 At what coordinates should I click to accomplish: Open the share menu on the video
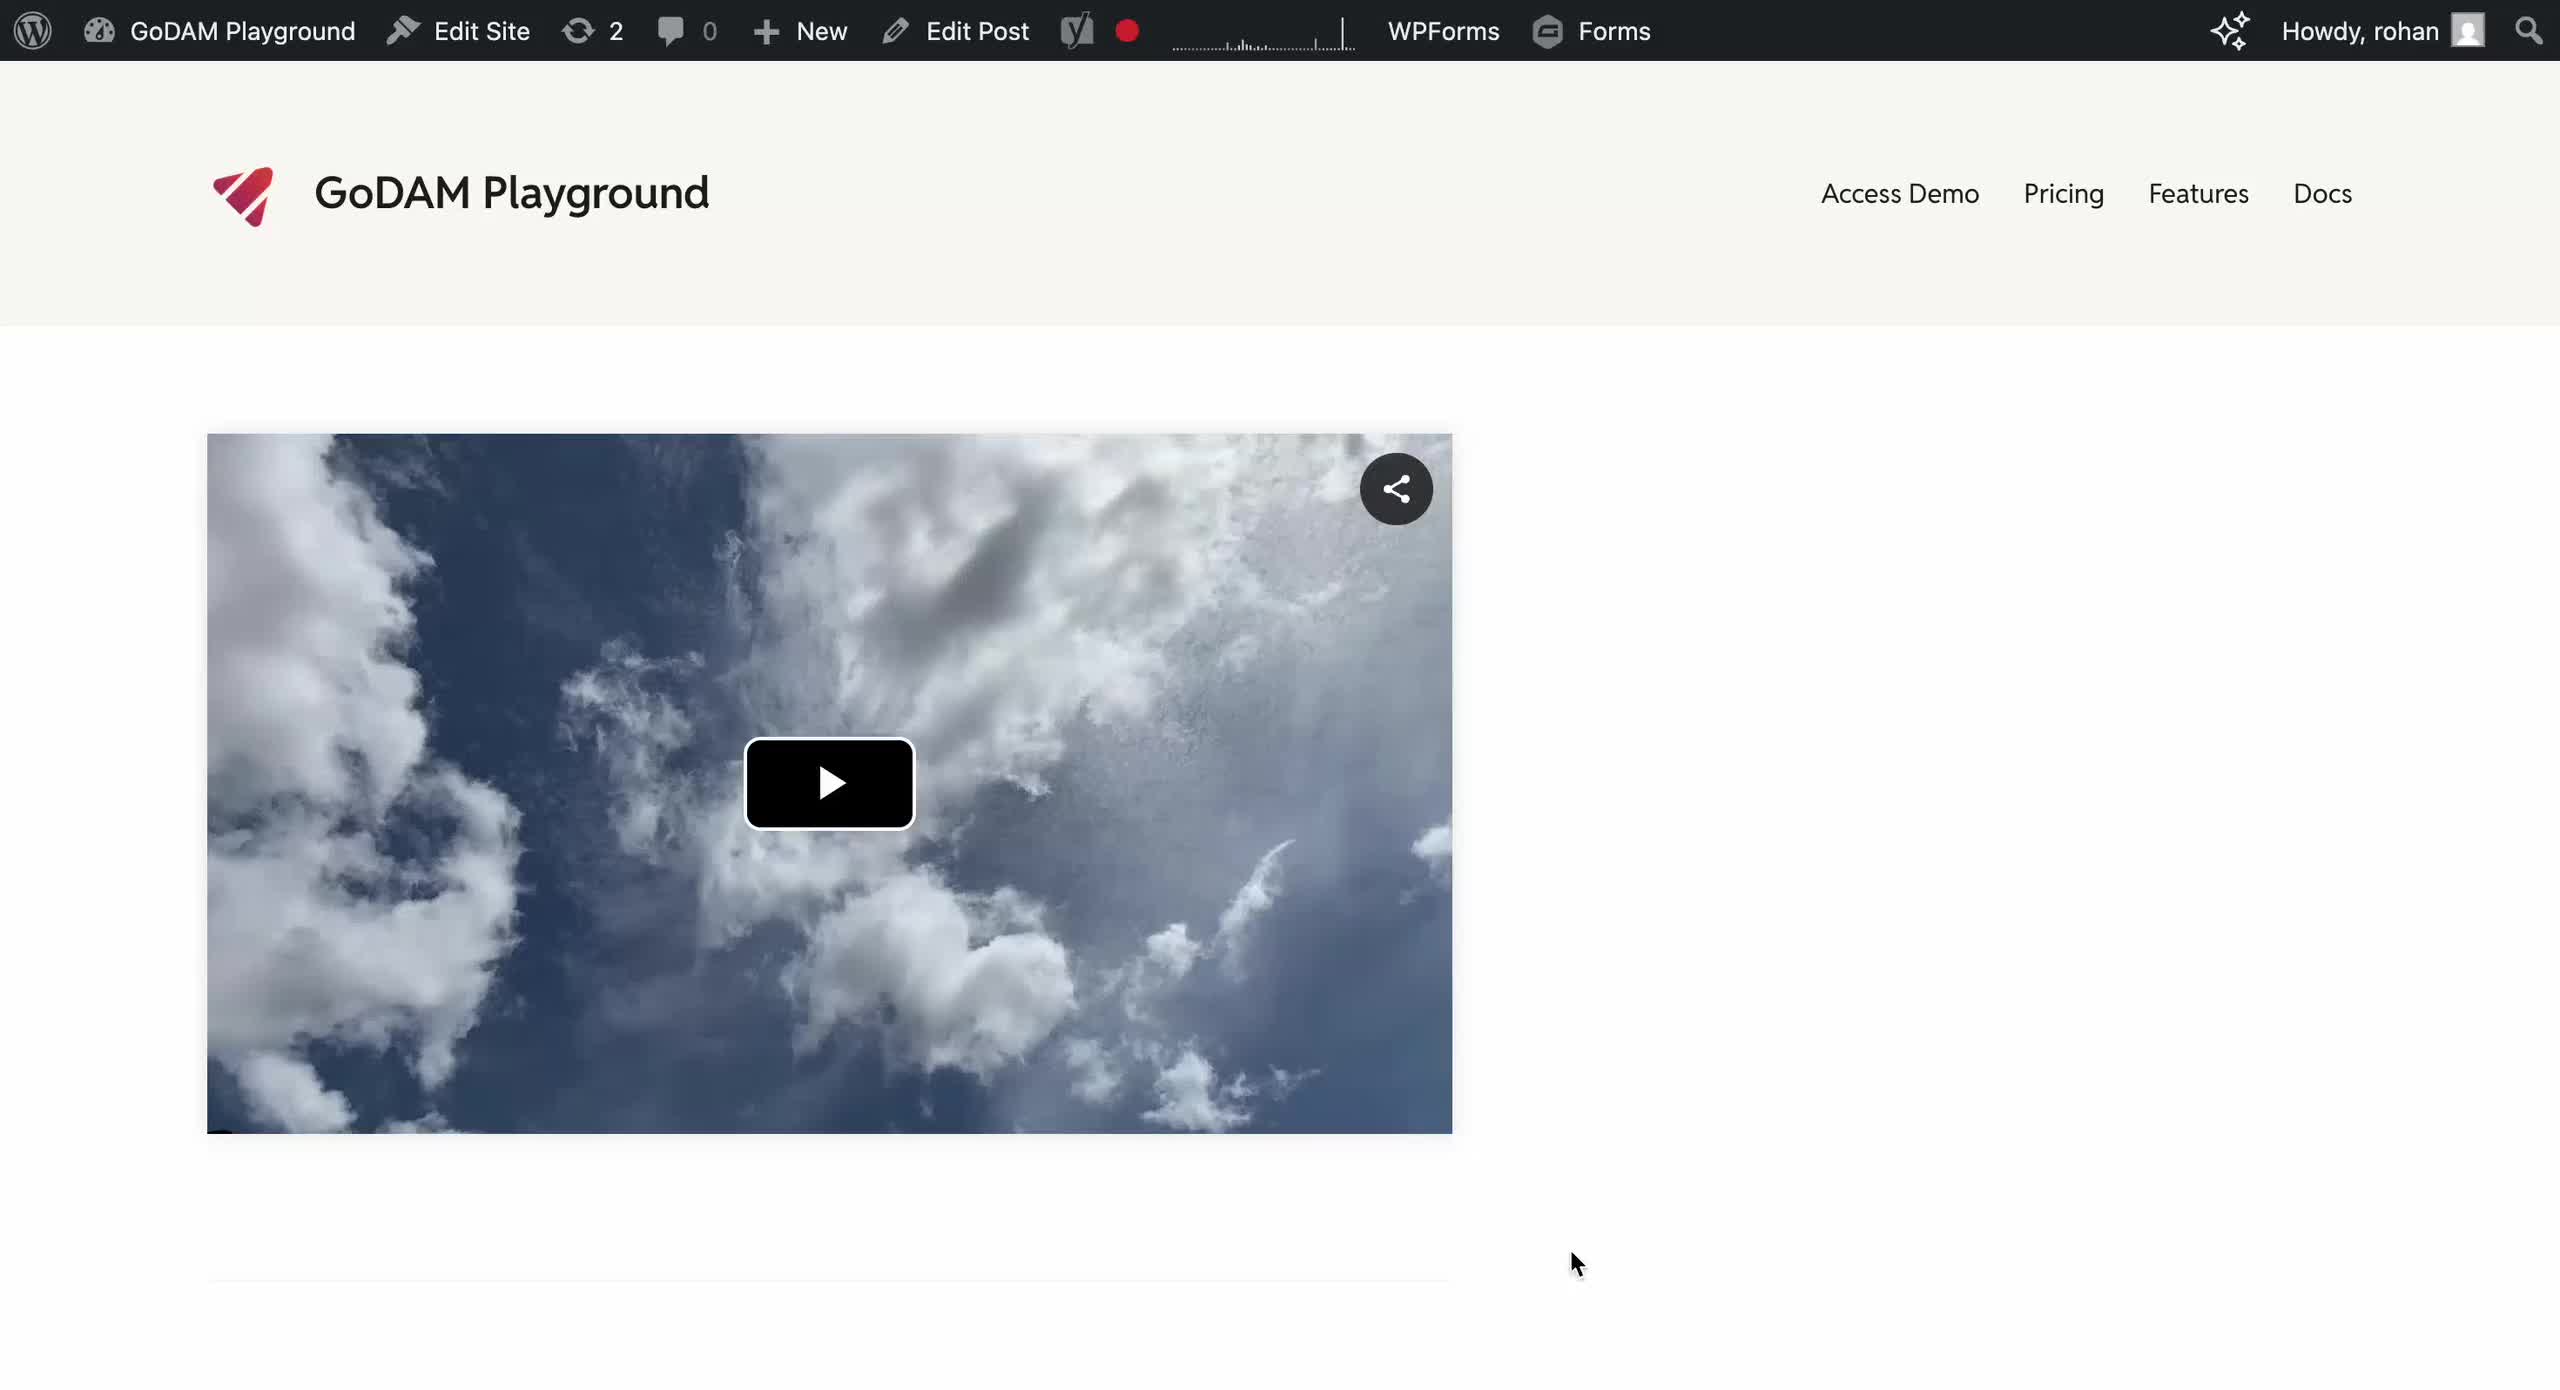(x=1396, y=488)
